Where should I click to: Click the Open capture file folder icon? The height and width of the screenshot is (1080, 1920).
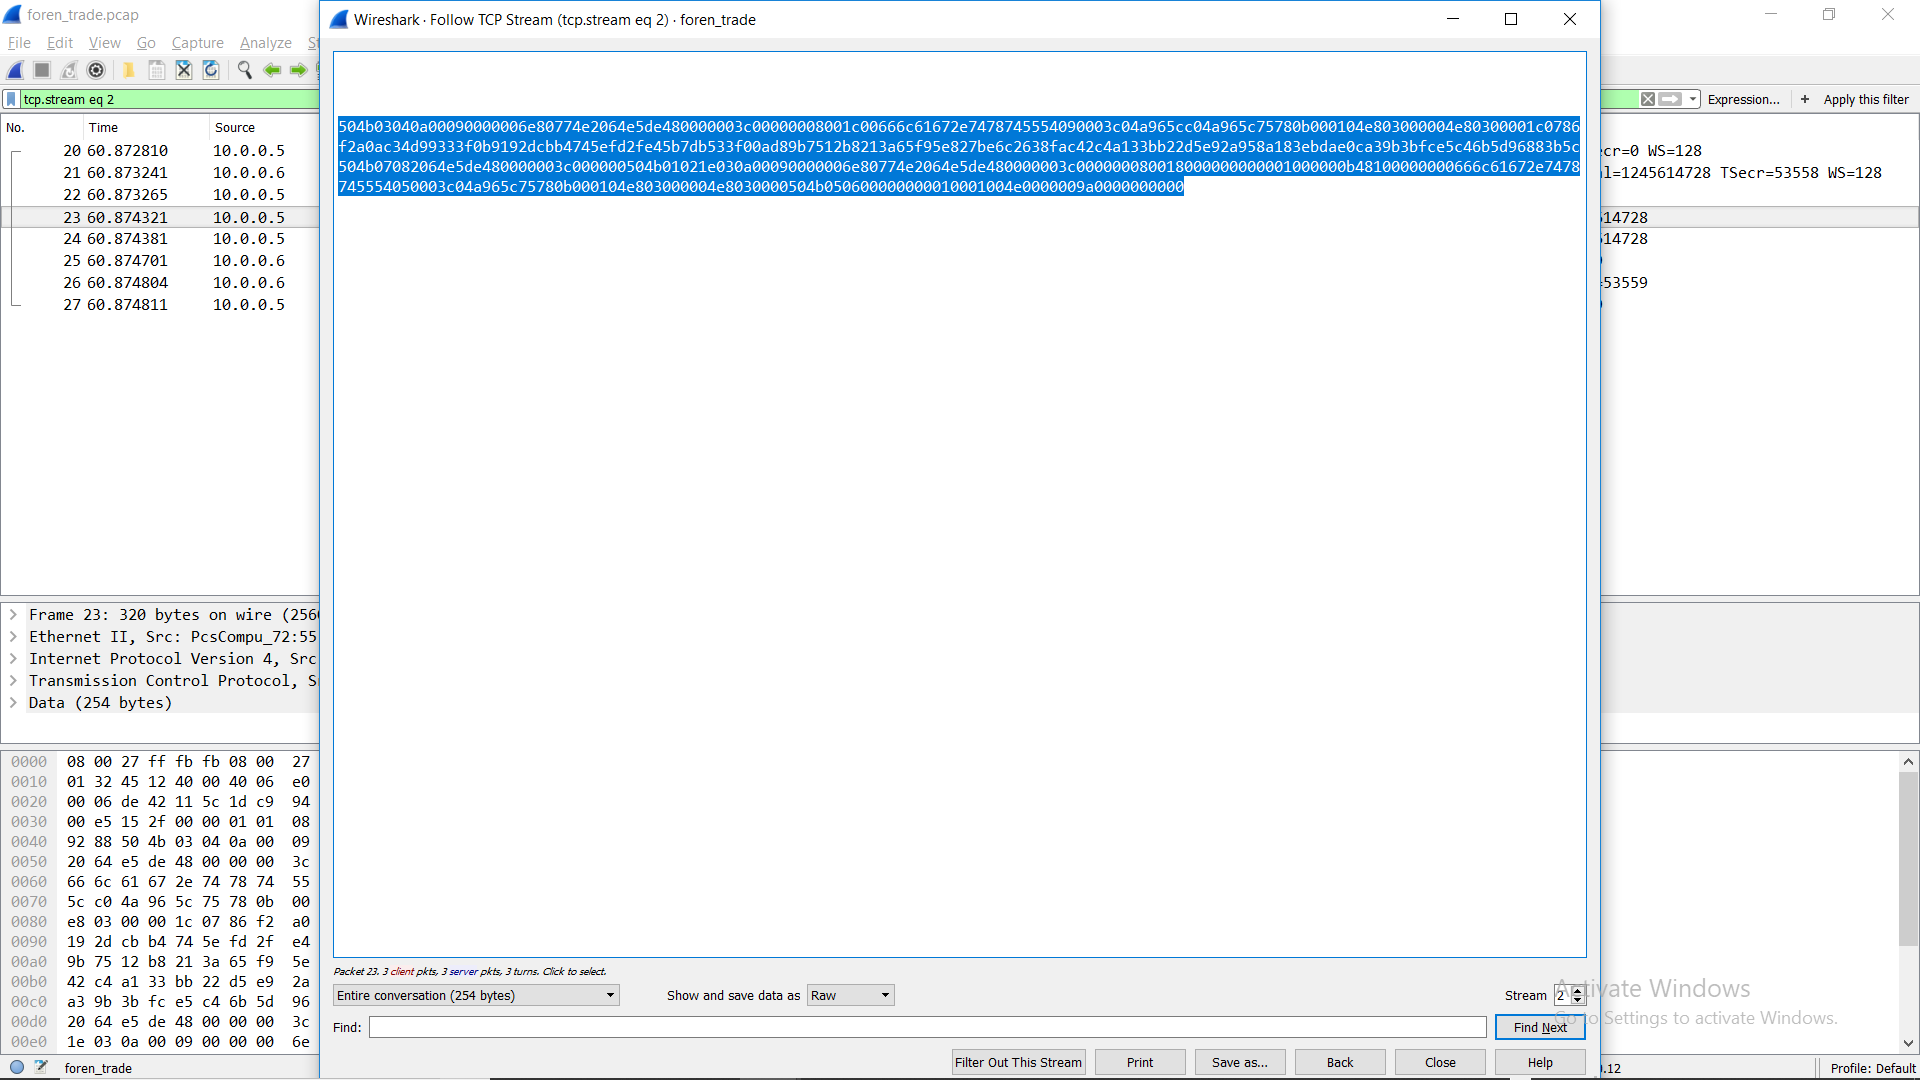129,70
